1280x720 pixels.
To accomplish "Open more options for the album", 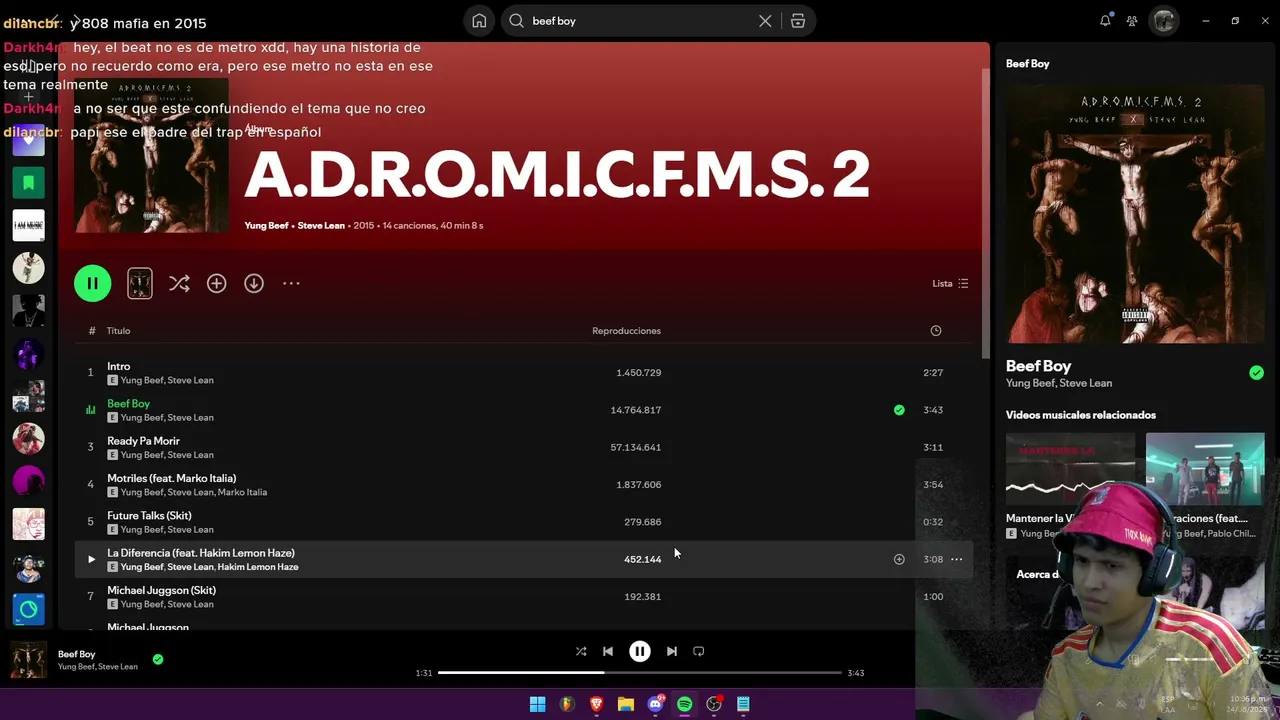I will tap(291, 283).
